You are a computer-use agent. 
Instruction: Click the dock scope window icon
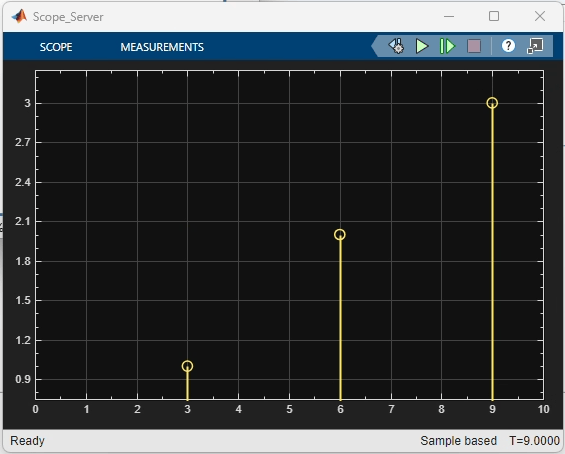point(535,46)
